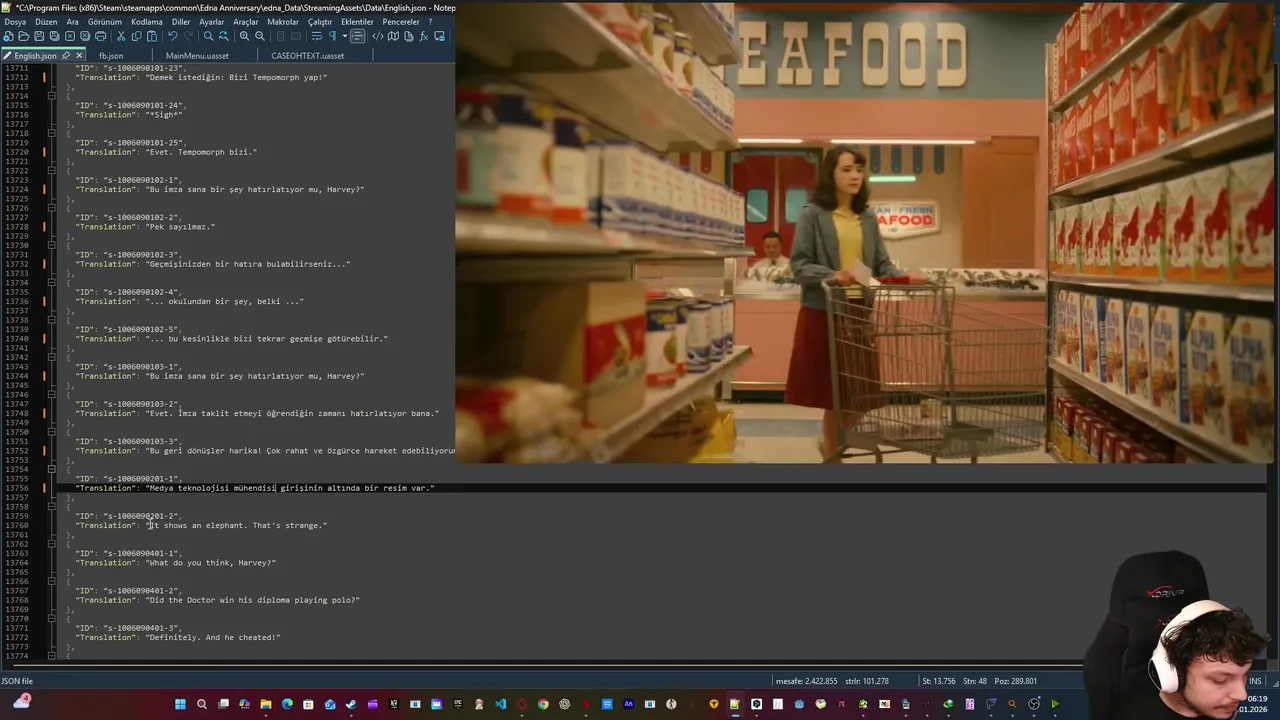Switch to the CASEOHTEXT.uasset tab
This screenshot has height=720, width=1280.
click(307, 56)
